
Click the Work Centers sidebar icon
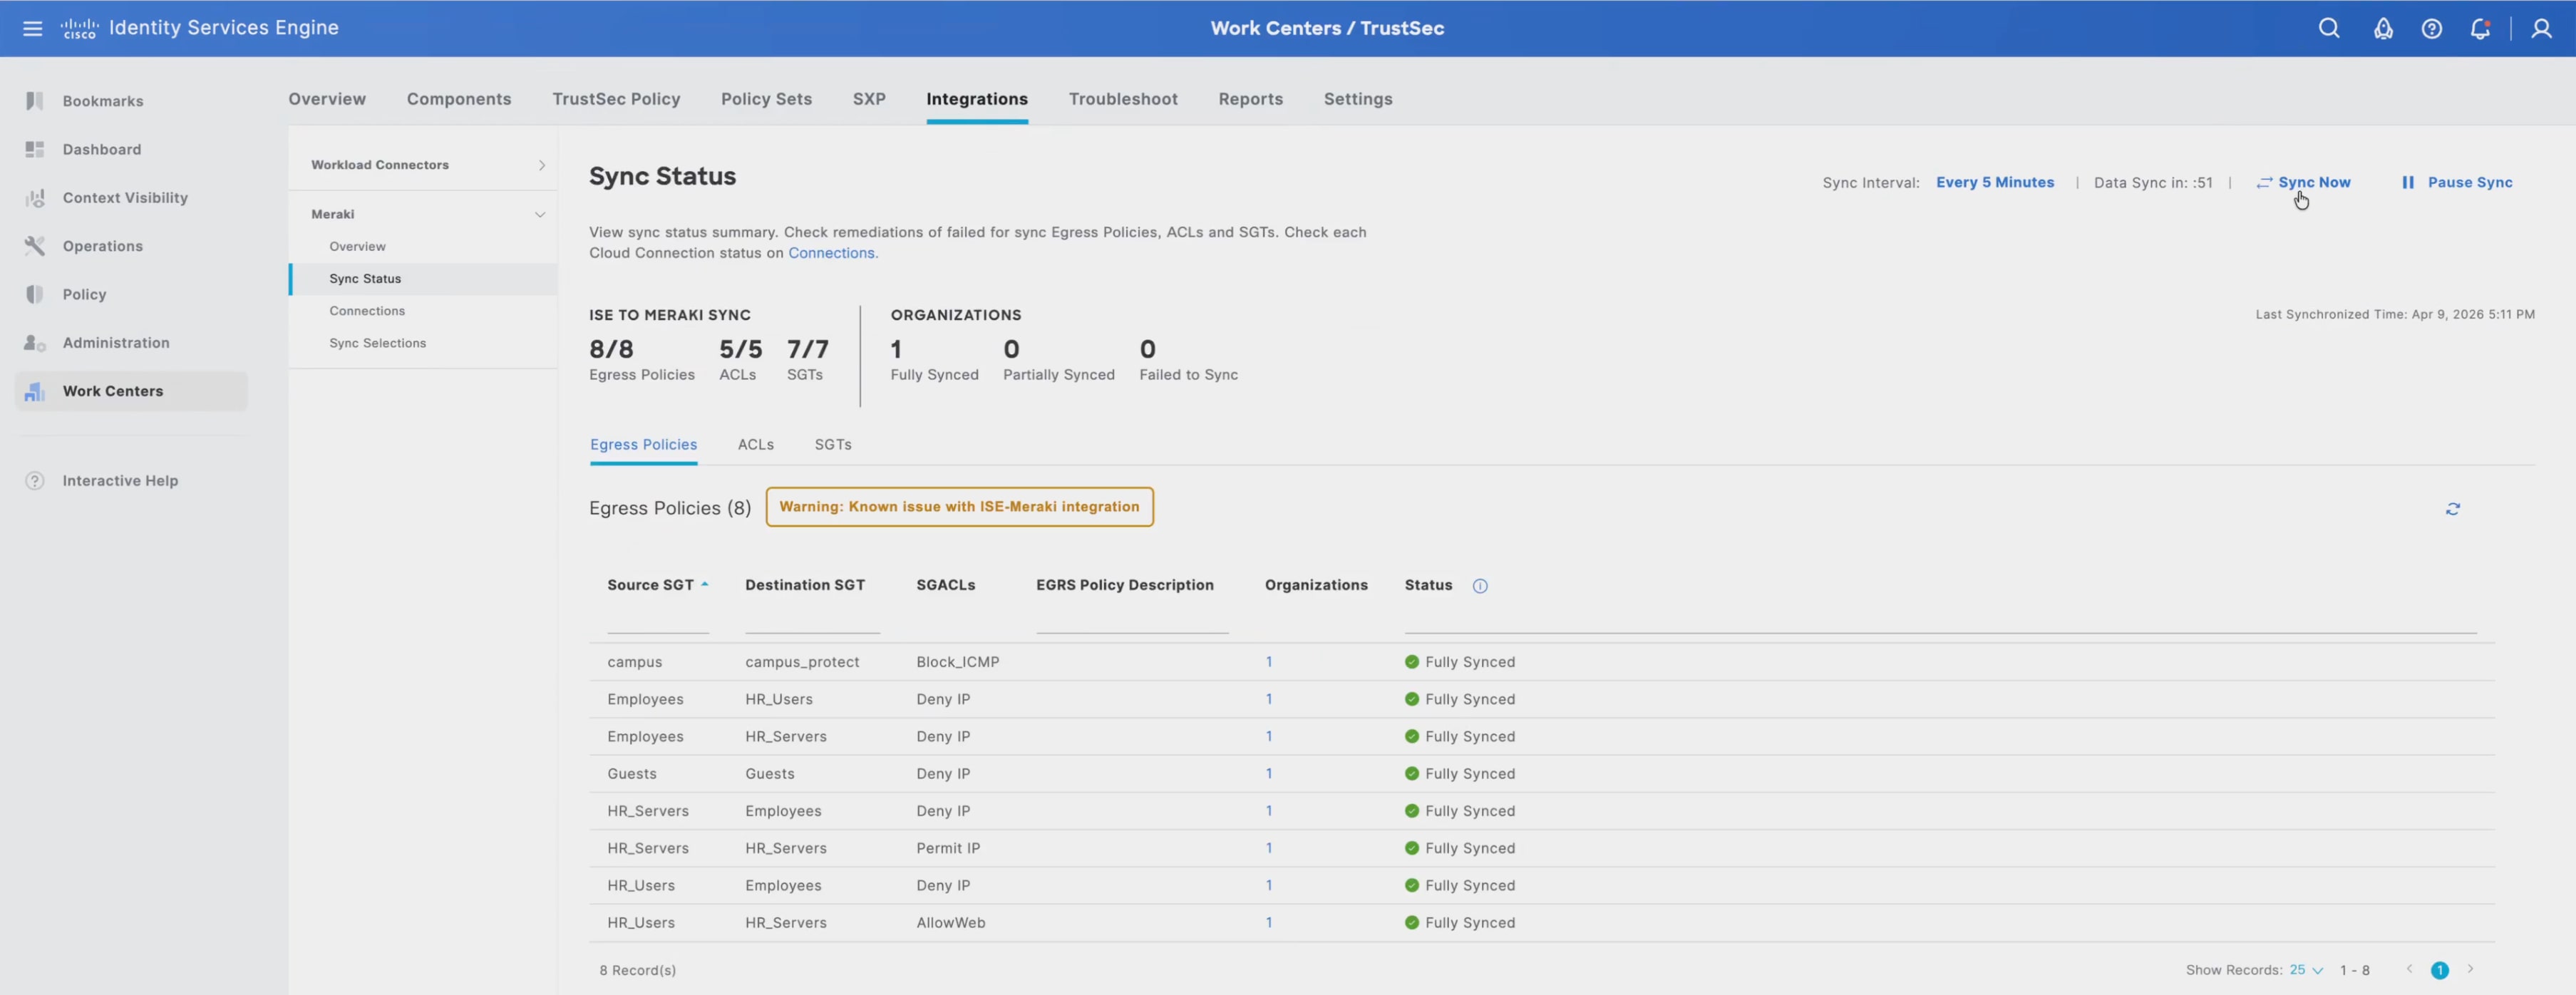(35, 391)
